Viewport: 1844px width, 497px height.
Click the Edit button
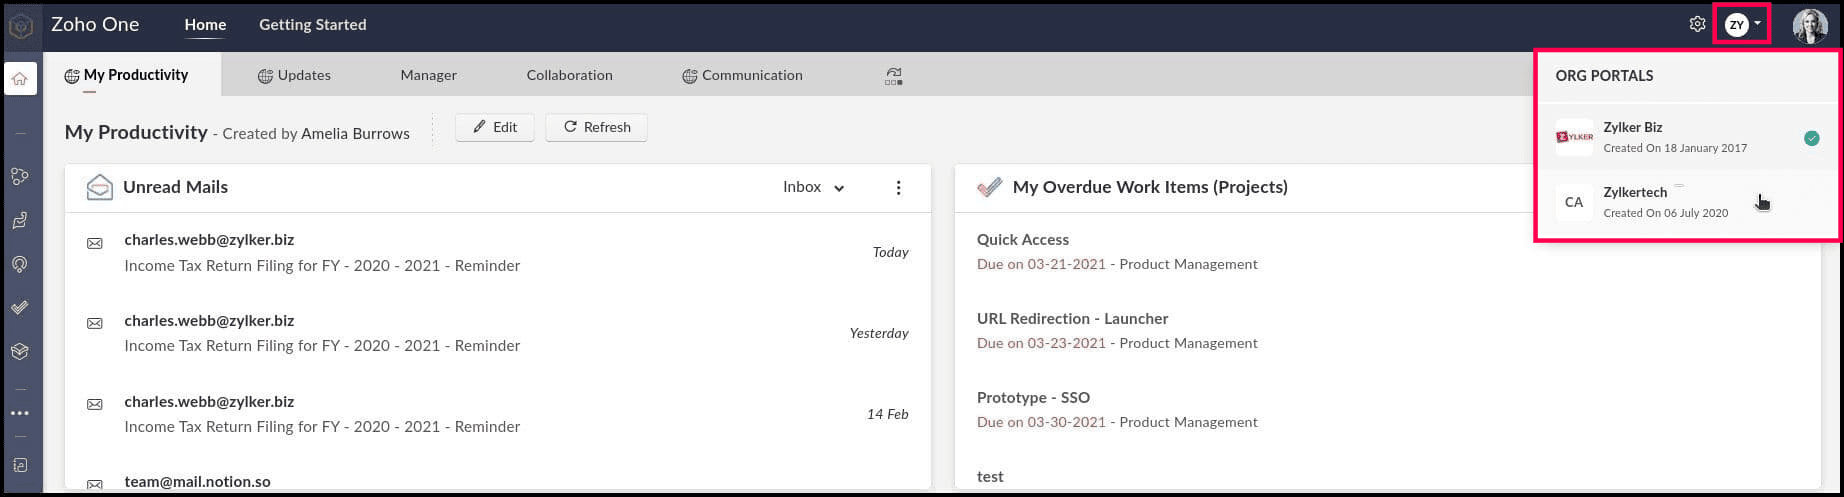(x=495, y=127)
